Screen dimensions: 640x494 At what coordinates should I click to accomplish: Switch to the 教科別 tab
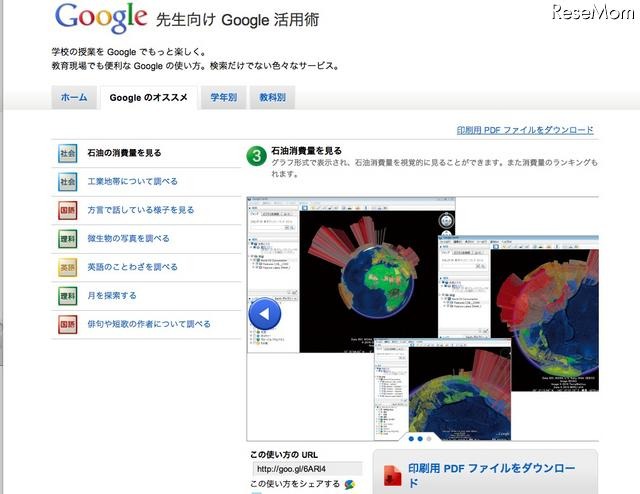pos(272,97)
